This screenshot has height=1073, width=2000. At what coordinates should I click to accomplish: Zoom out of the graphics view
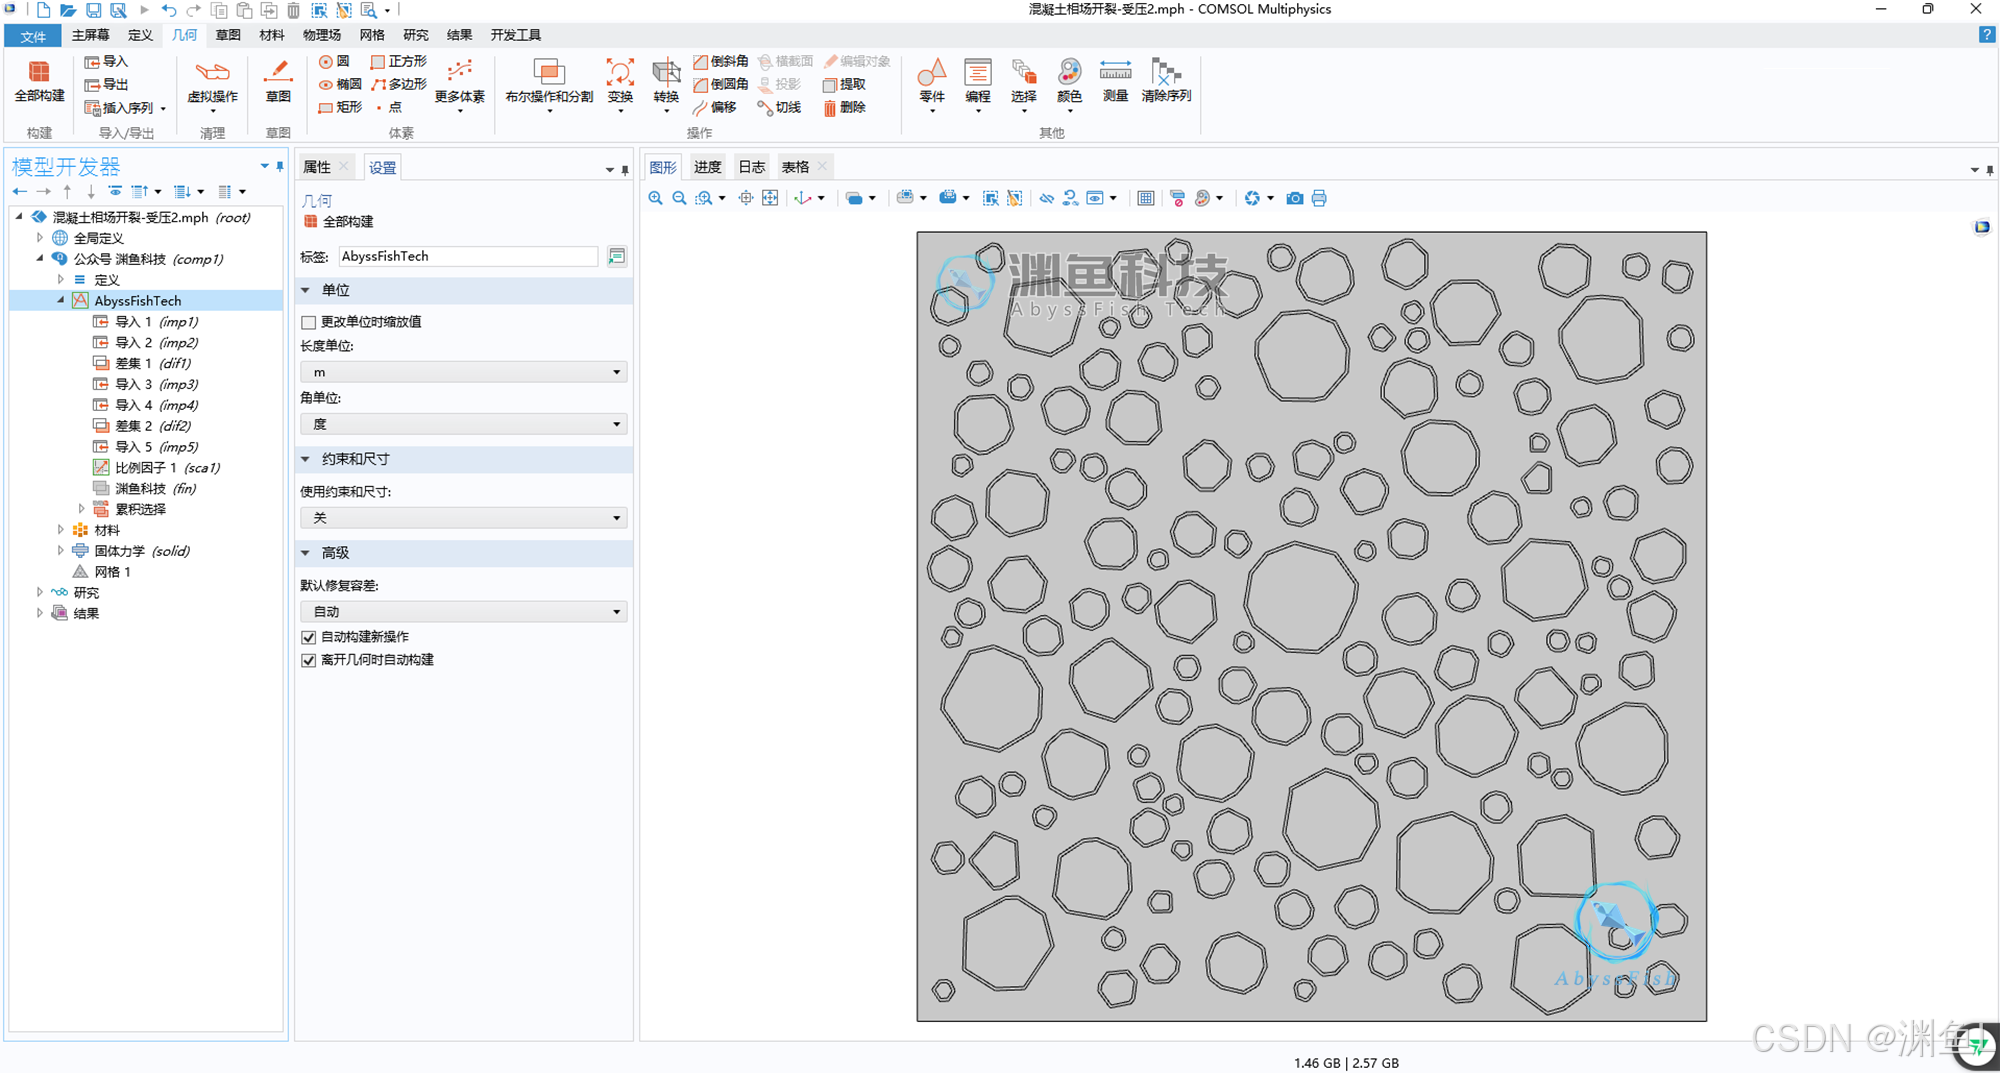click(679, 198)
